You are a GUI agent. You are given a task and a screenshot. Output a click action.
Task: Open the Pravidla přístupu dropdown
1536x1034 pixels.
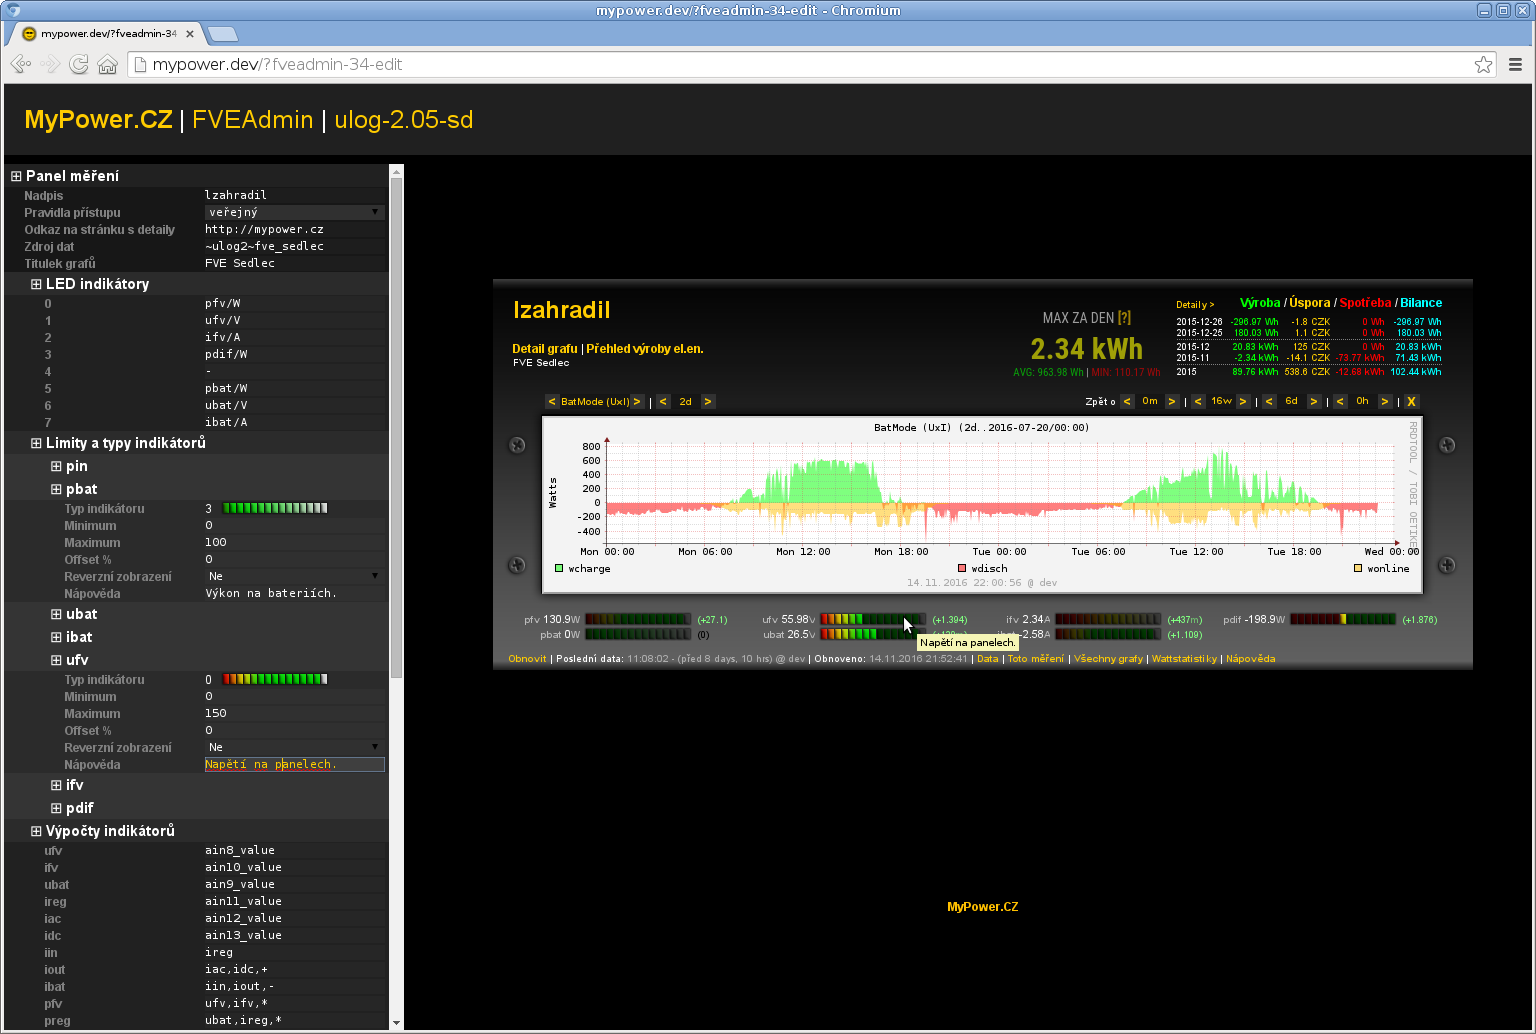(293, 212)
